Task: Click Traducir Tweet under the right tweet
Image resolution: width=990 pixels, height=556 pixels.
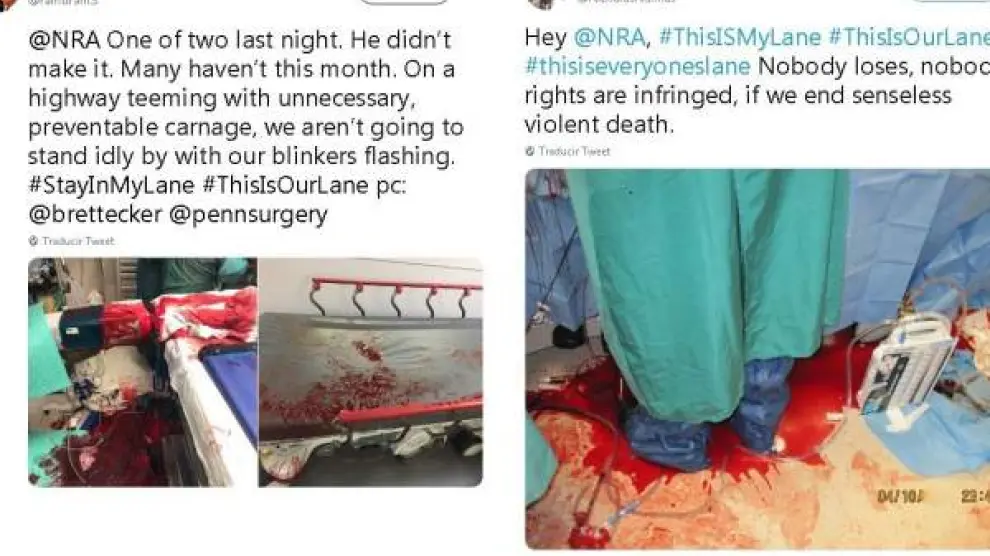Action: pyautogui.click(x=575, y=151)
